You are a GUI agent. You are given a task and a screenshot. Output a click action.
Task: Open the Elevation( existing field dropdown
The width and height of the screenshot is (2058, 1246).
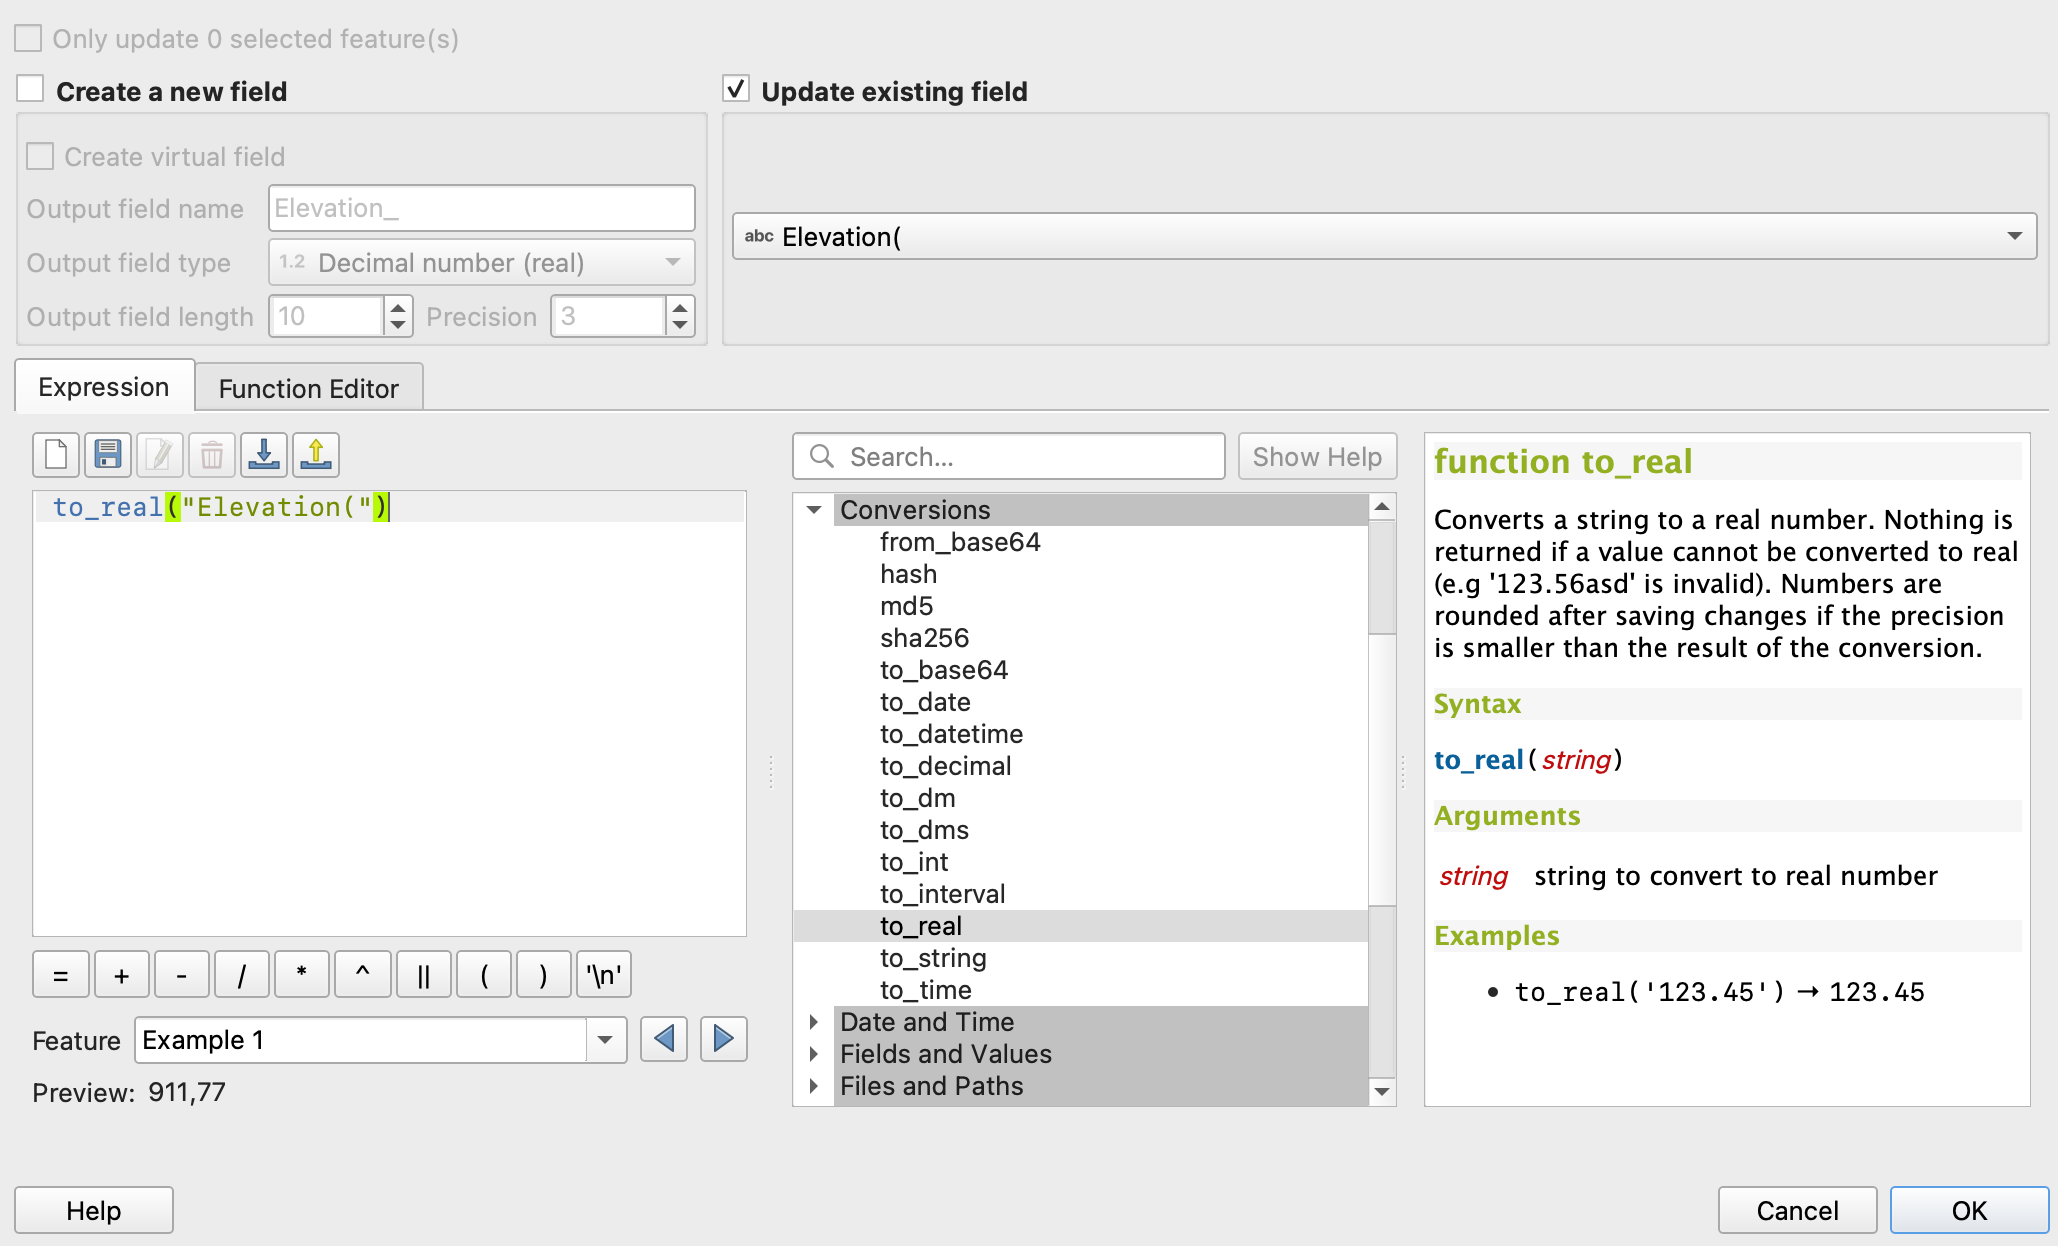point(1384,237)
